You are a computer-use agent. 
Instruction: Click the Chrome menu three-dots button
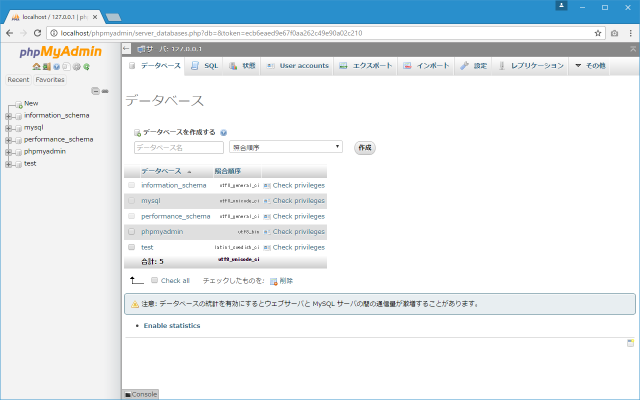(631, 33)
